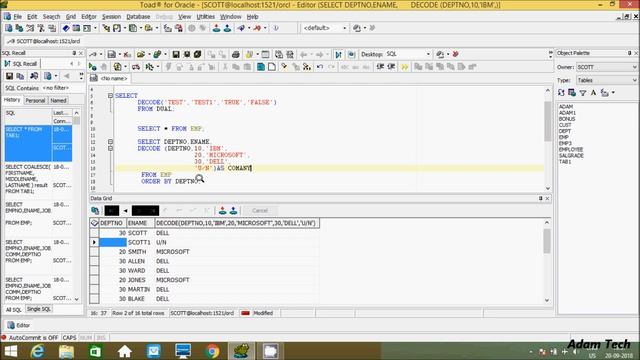Click the red double-arrow icon beside Desktop dropdown
Viewport: 640px width, 360px height.
pyautogui.click(x=456, y=54)
